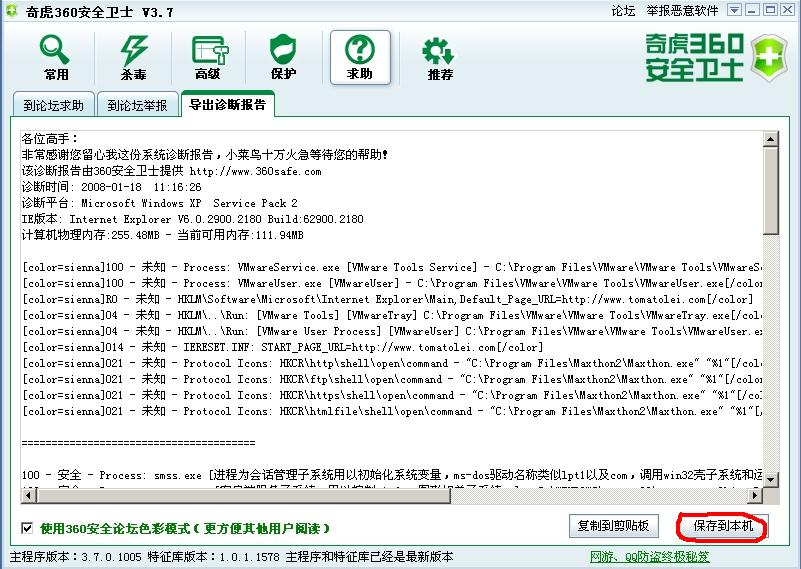Click the 非常感谢您留心我这份系统诊断报告 line
This screenshot has height=569, width=801.
click(x=205, y=155)
